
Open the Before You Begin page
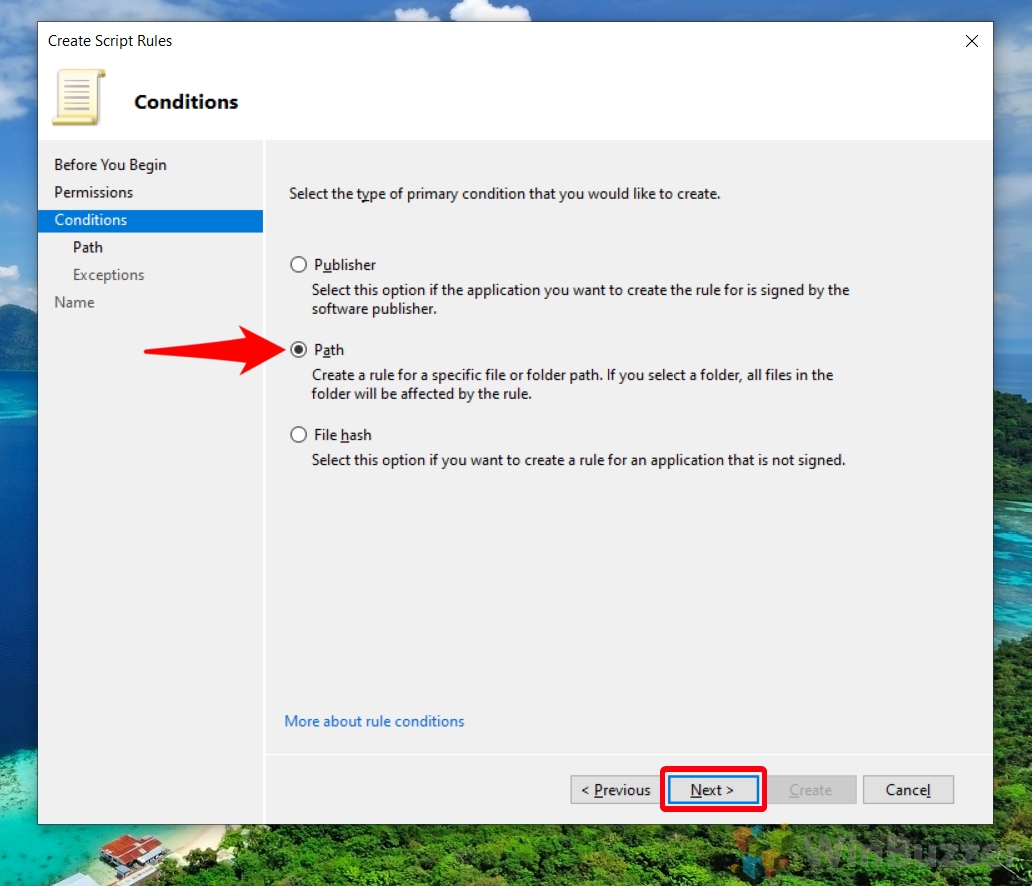coord(110,164)
